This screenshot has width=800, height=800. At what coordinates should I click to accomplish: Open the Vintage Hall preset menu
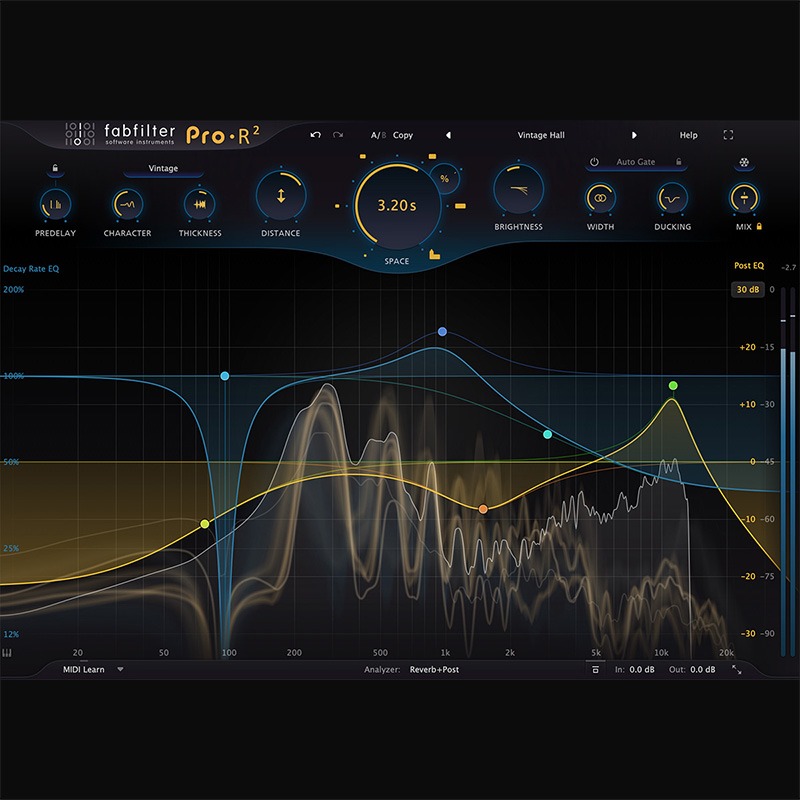(x=541, y=135)
